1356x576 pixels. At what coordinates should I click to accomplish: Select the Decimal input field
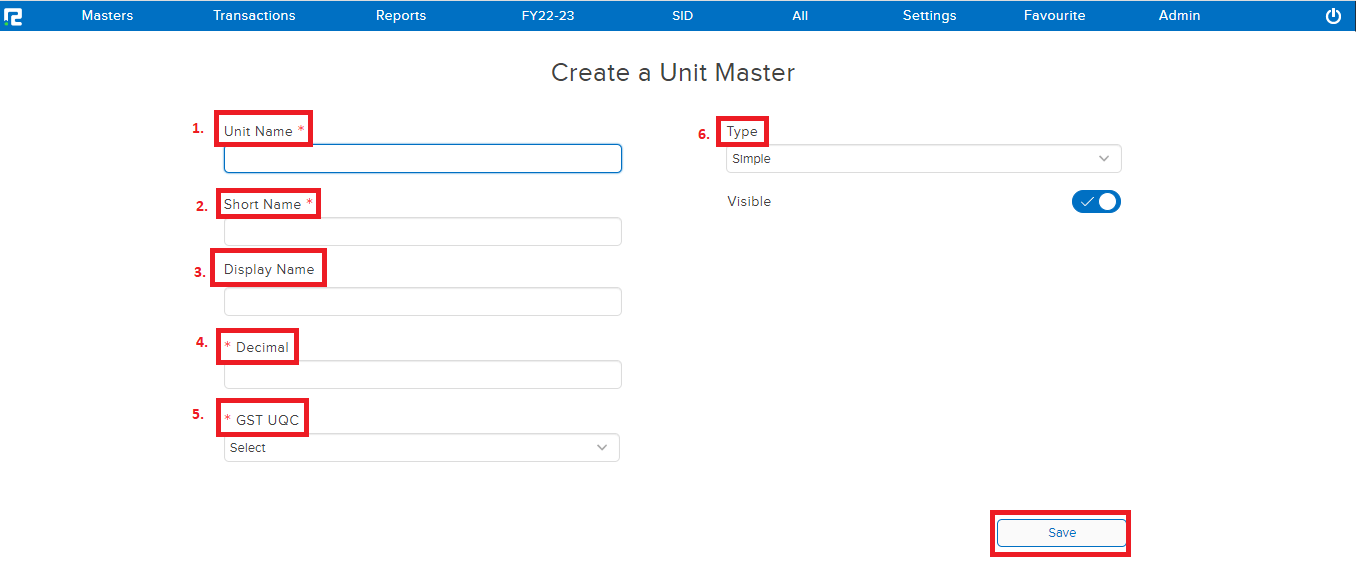(422, 375)
